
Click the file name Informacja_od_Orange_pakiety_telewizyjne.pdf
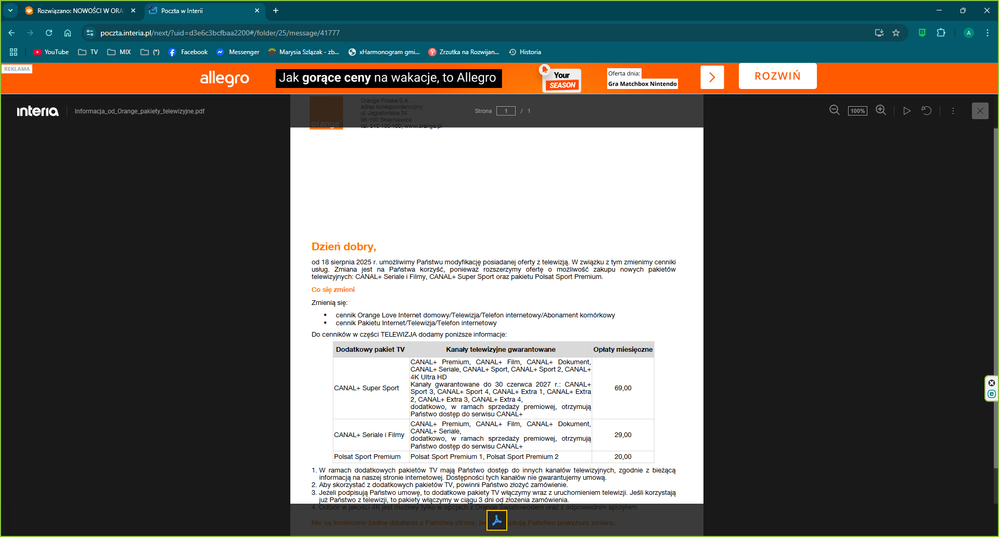click(140, 111)
